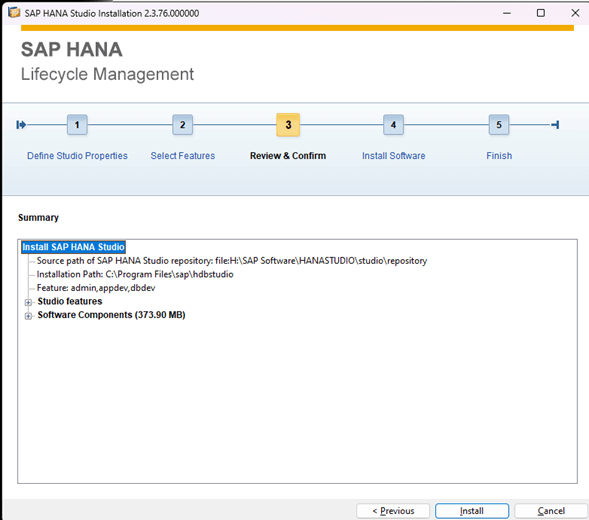Screen dimensions: 589x520
Task: Cancel the installation wizard
Action: tap(551, 511)
